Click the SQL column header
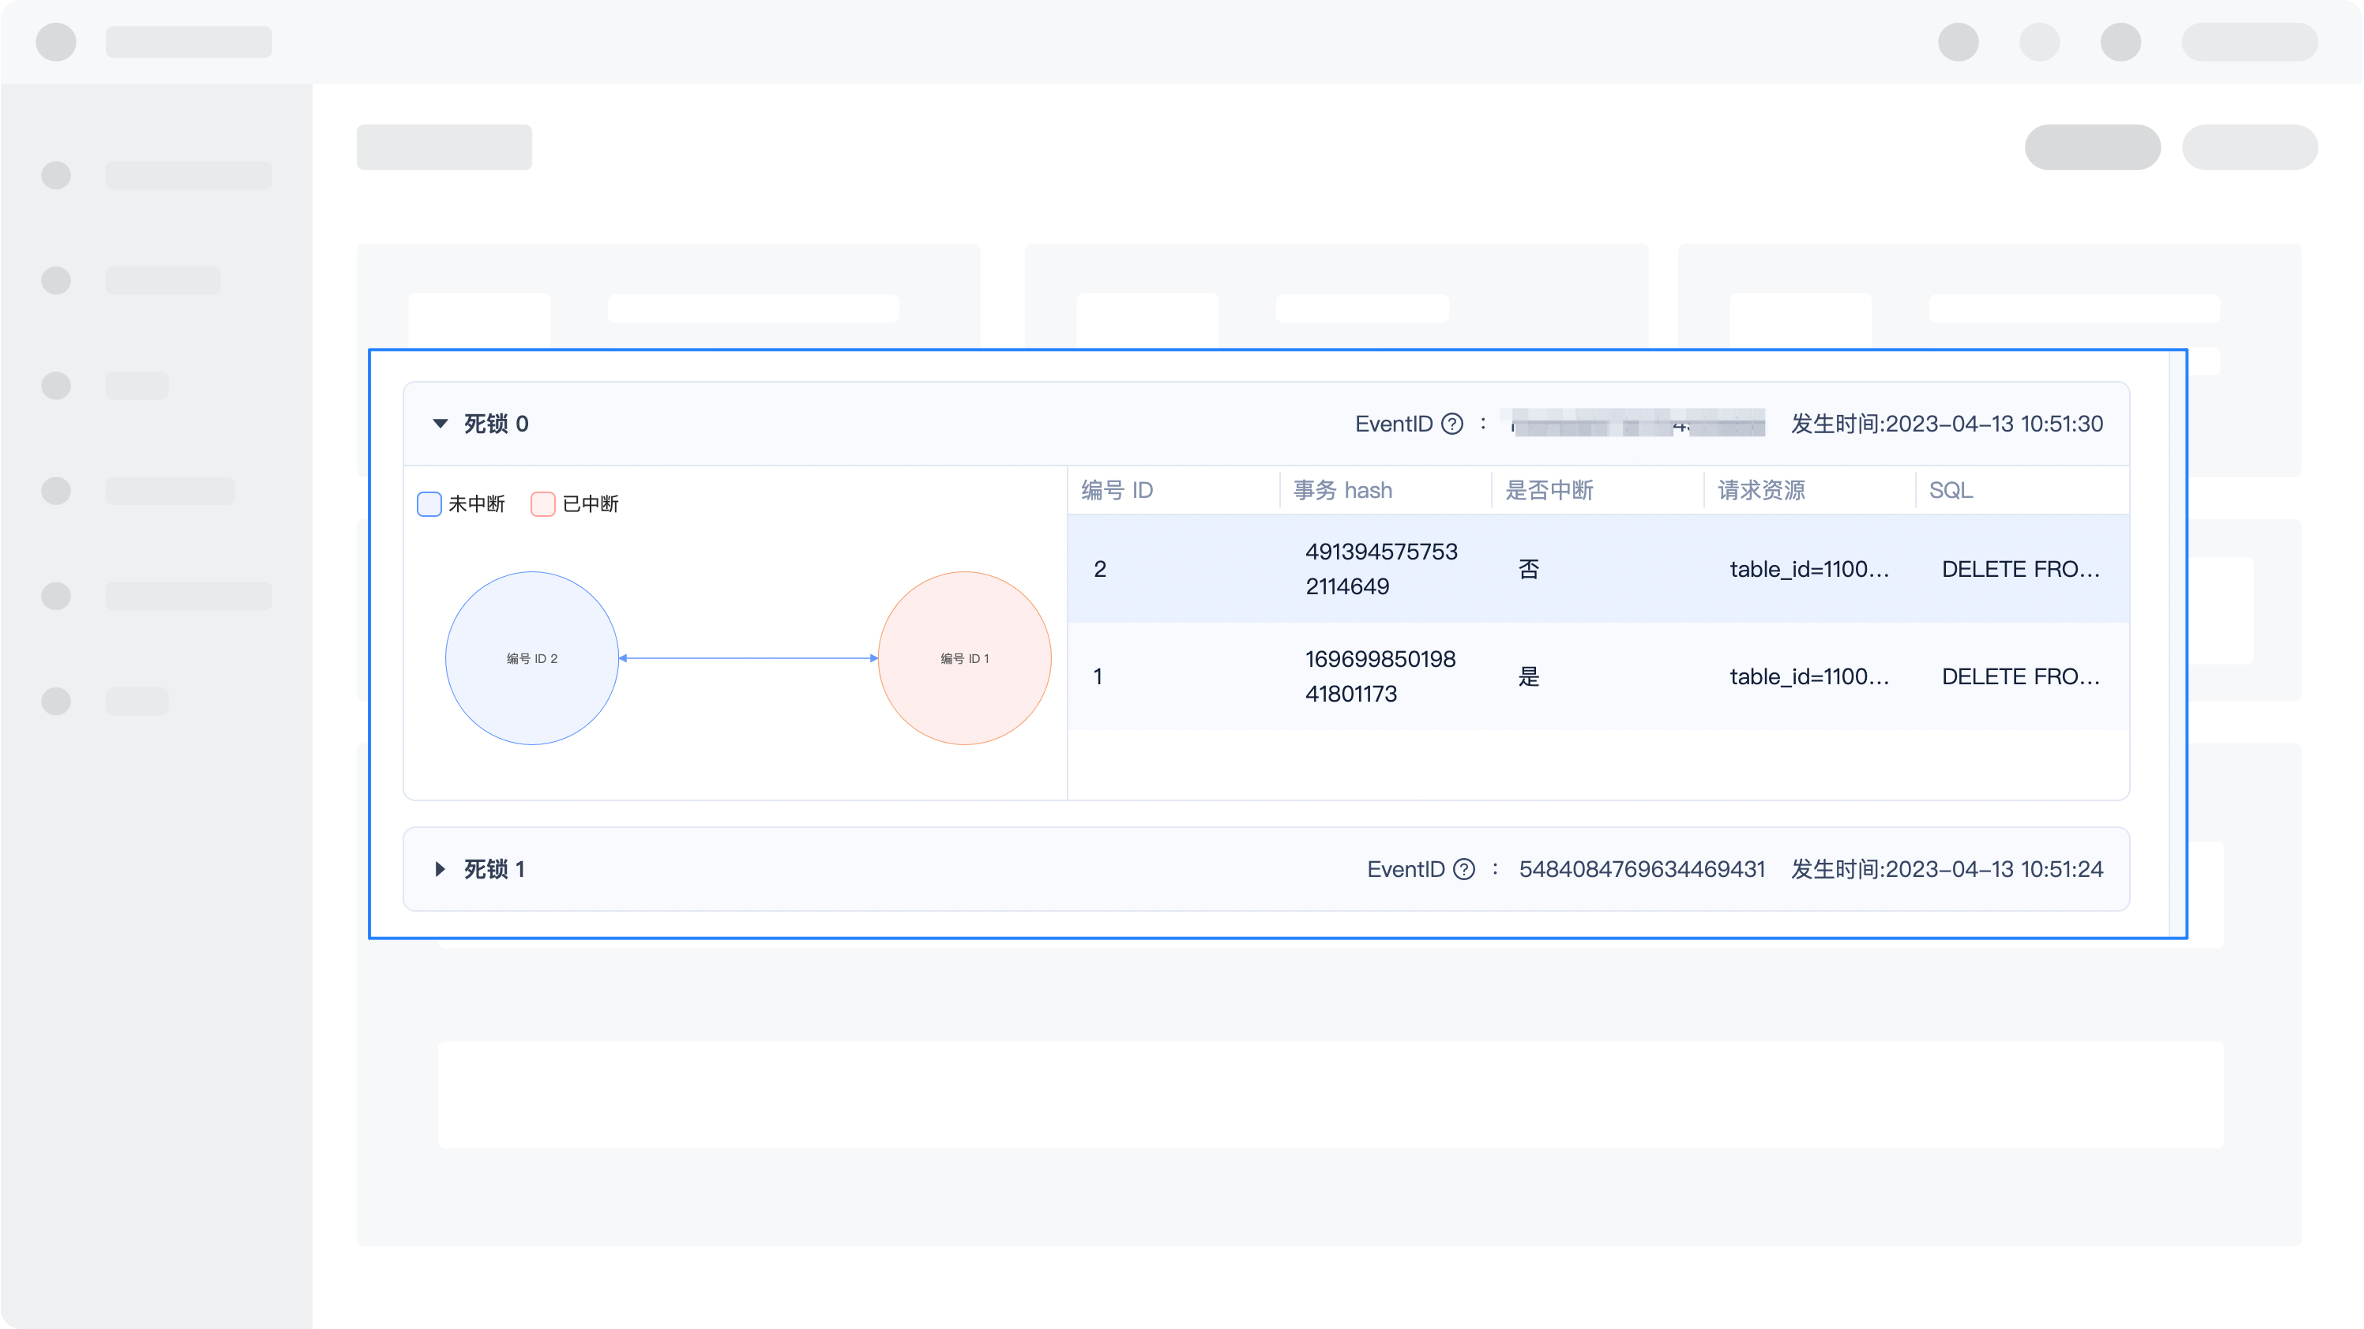Viewport: 2364px width, 1329px height. 1950,490
